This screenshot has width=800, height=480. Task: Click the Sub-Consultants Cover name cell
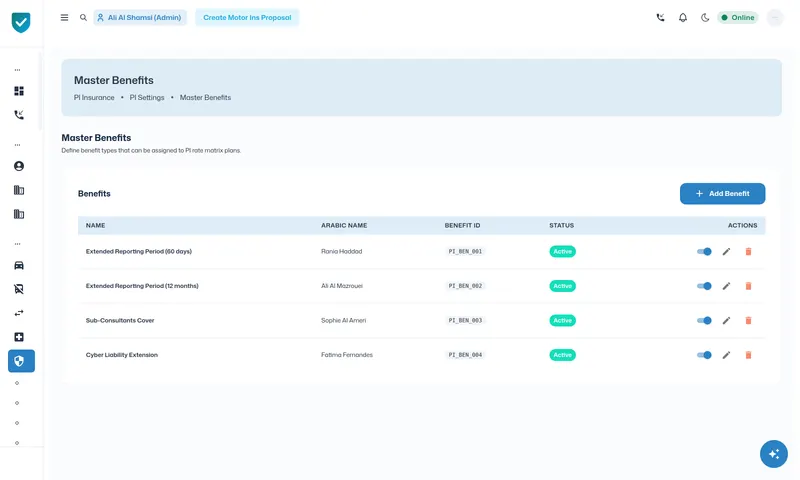[120, 320]
